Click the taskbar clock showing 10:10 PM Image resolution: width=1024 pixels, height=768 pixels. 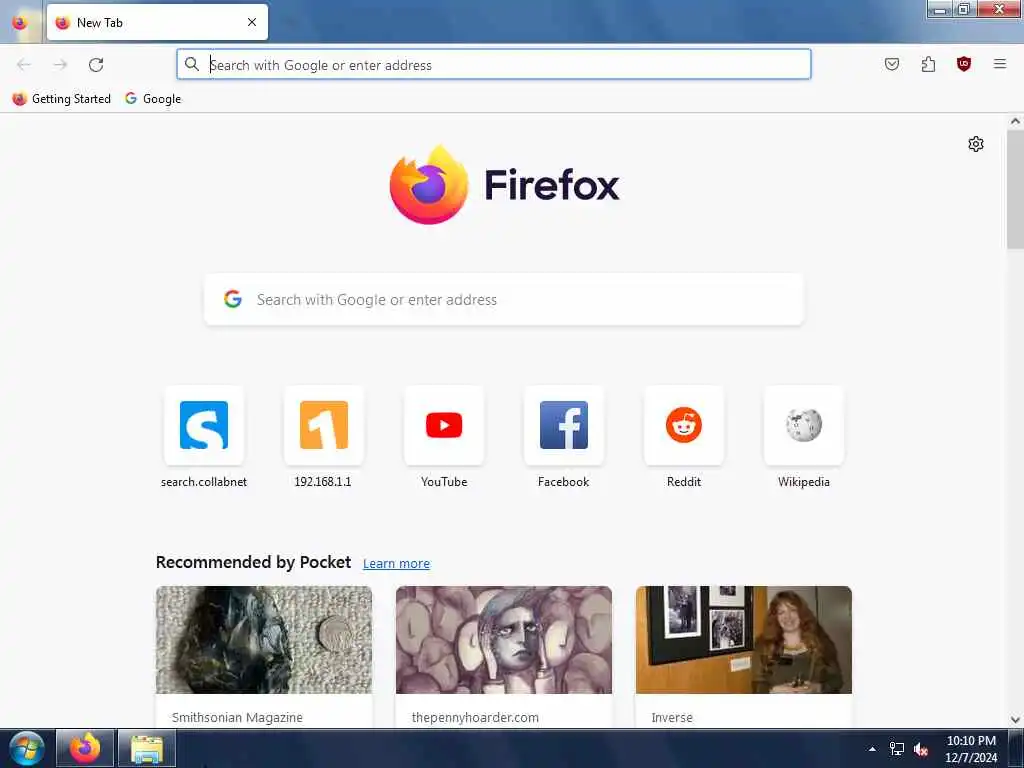click(x=971, y=748)
